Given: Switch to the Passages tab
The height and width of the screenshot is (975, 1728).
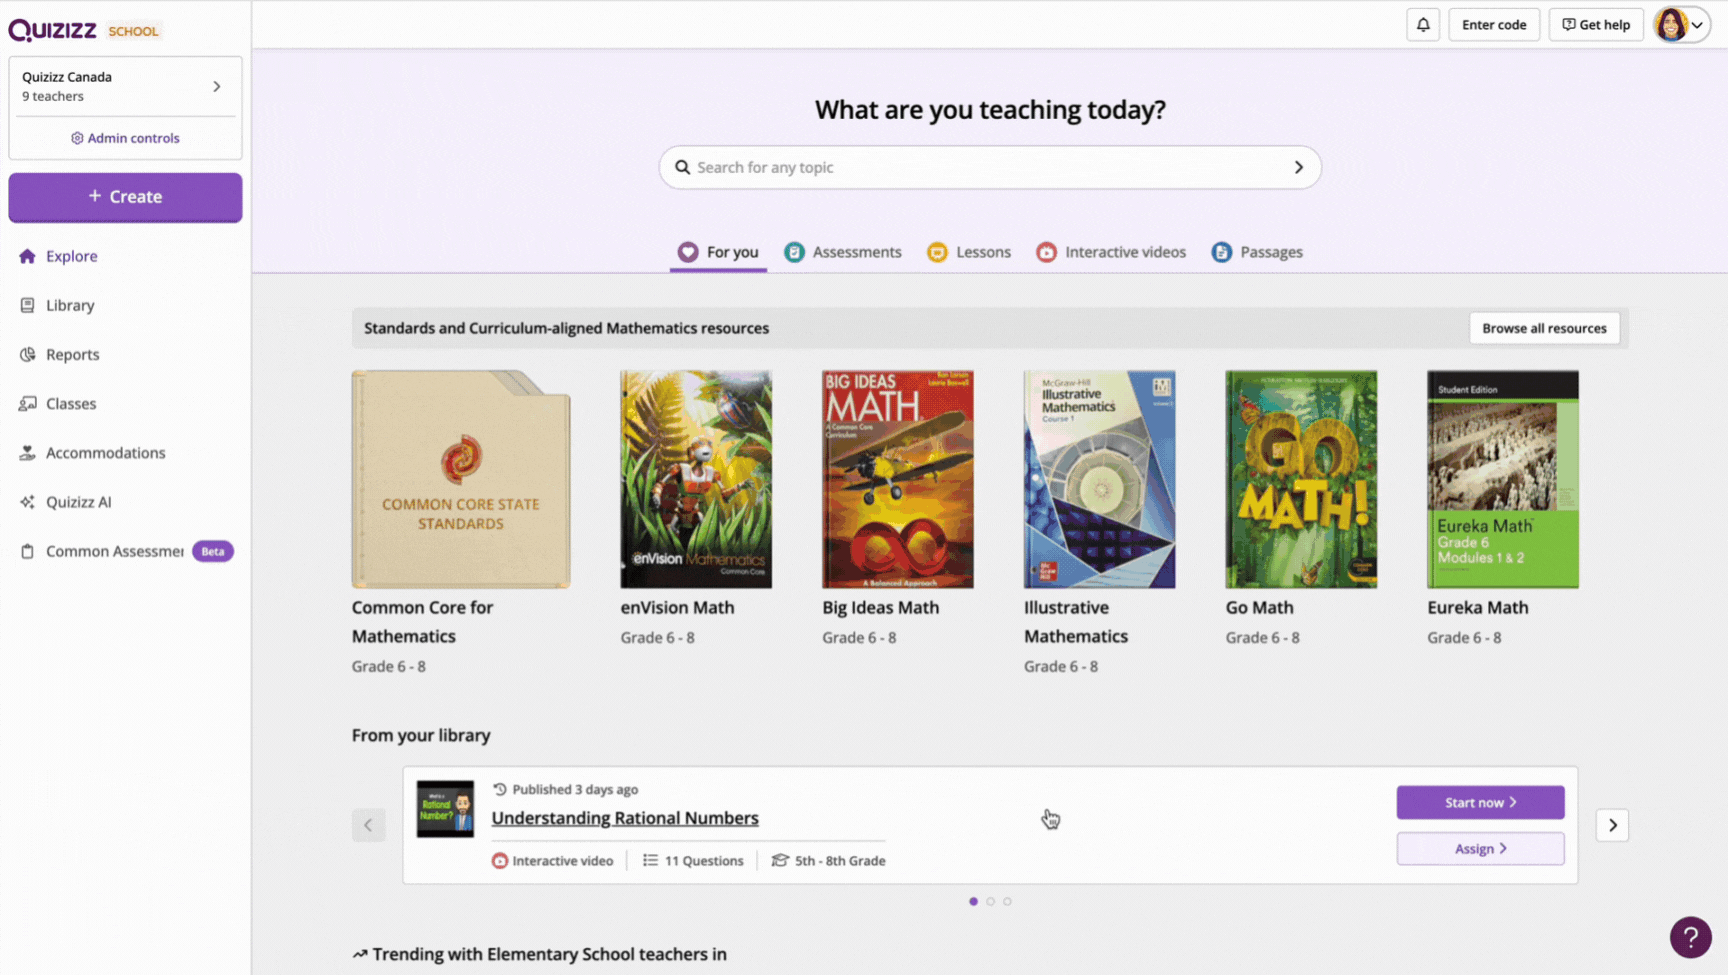Looking at the screenshot, I should click(x=1257, y=252).
